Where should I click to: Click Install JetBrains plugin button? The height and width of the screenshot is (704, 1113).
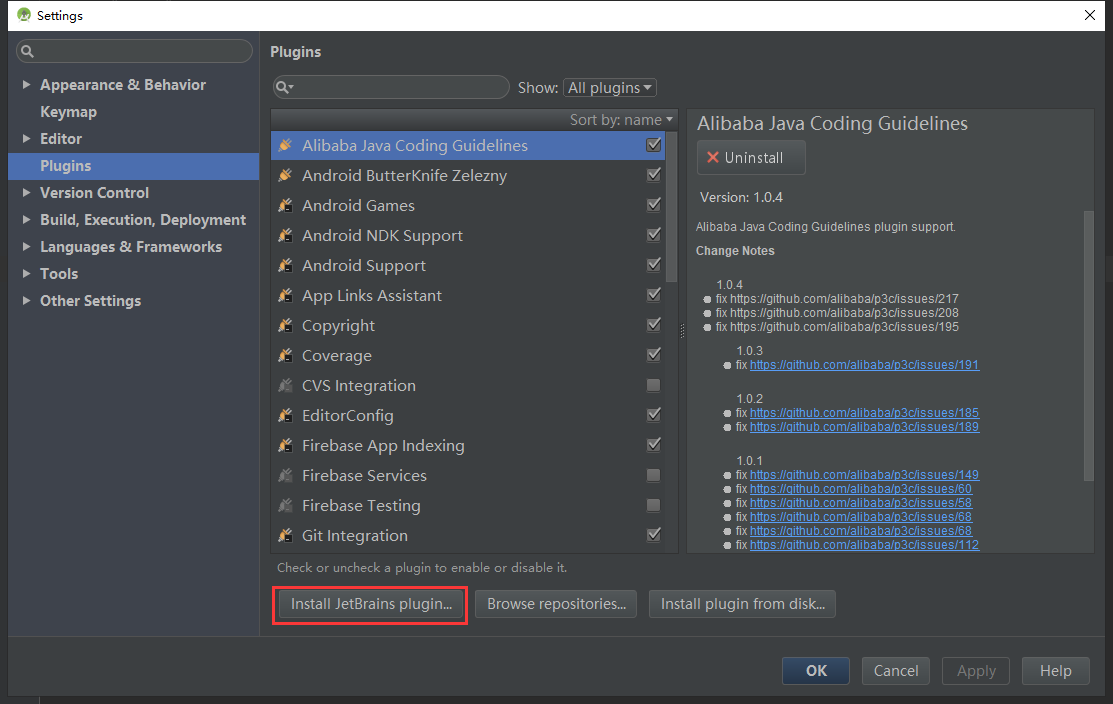(371, 604)
